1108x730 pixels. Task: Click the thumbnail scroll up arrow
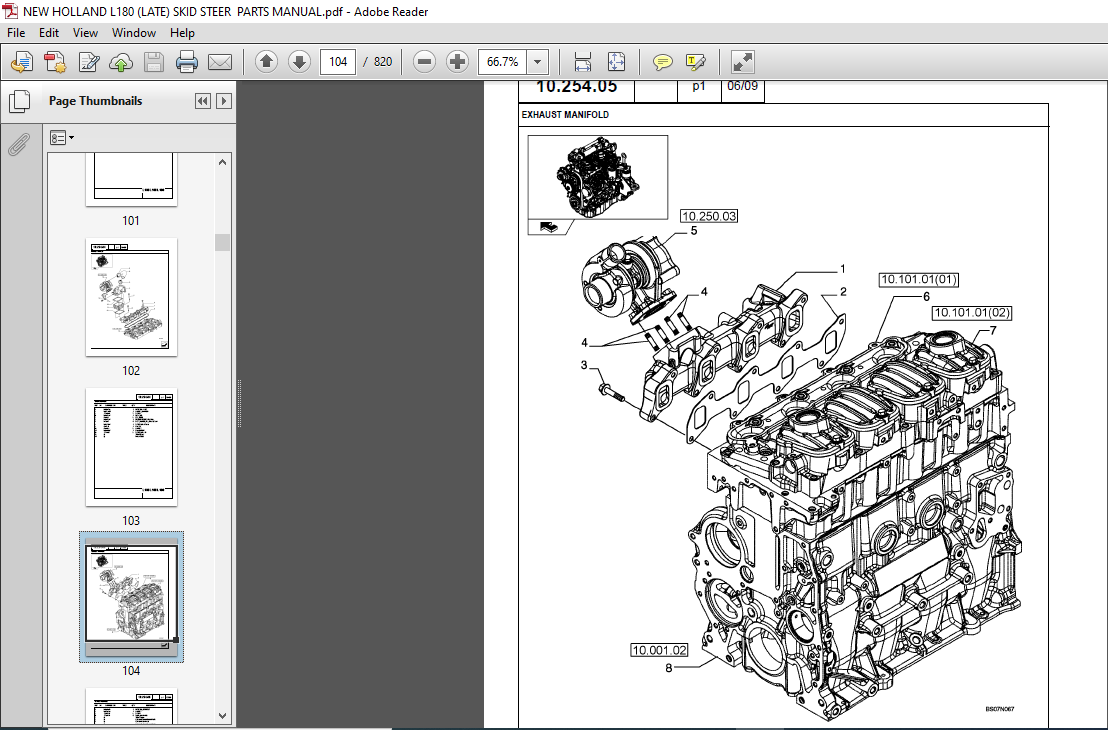click(223, 162)
